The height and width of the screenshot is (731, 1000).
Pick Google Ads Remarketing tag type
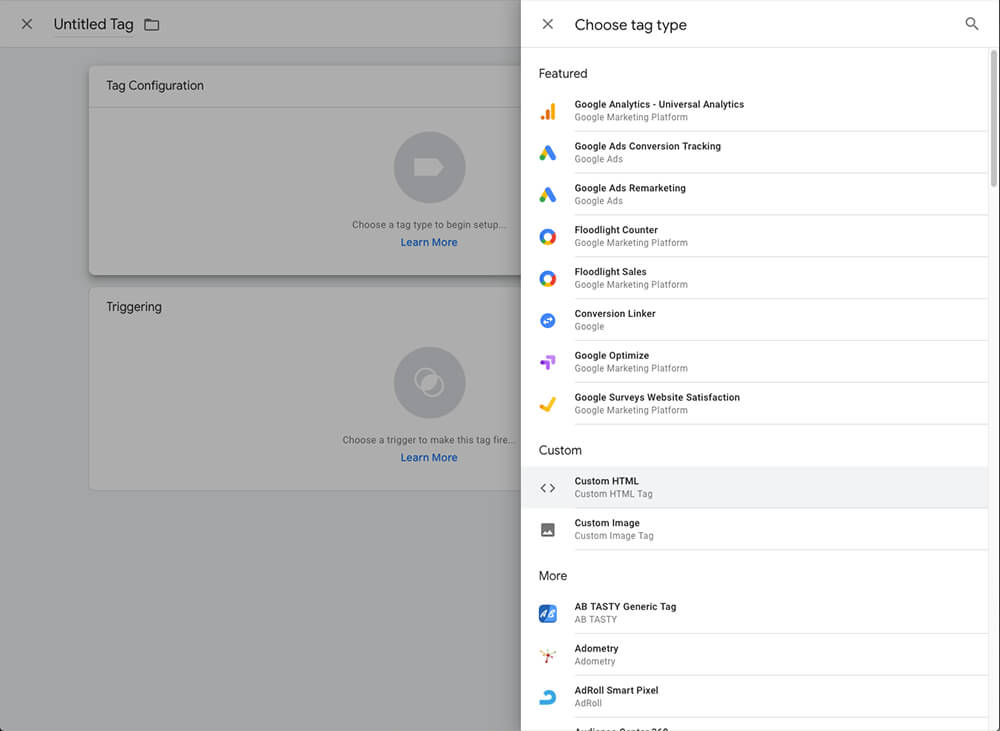pos(755,195)
